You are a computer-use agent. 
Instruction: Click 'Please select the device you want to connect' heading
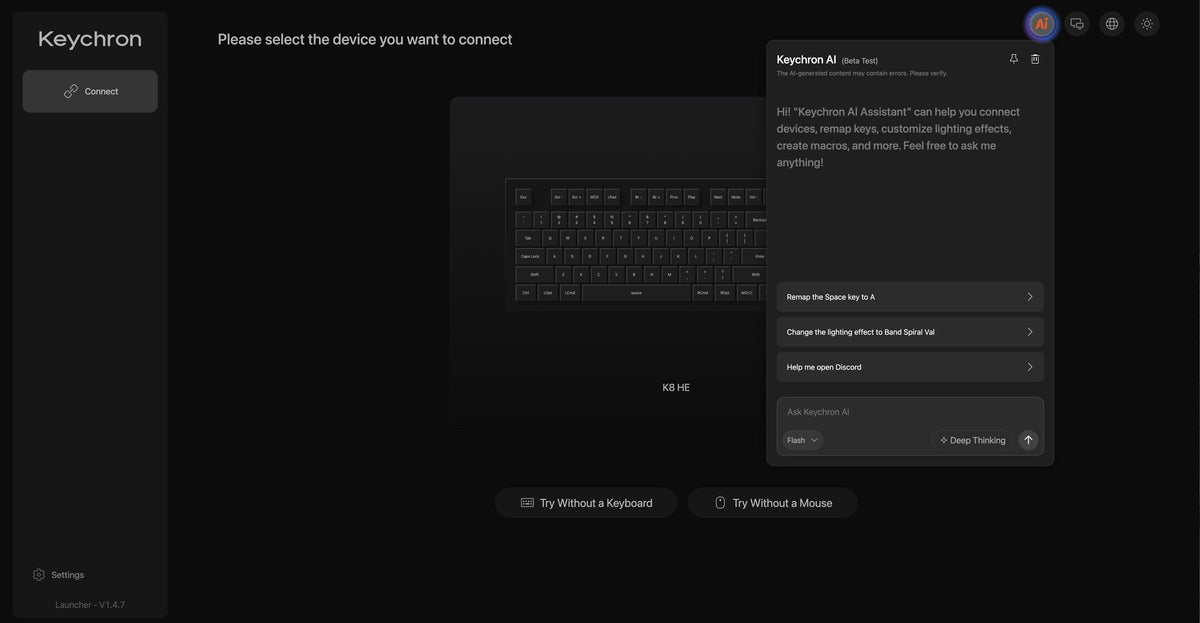pos(365,39)
